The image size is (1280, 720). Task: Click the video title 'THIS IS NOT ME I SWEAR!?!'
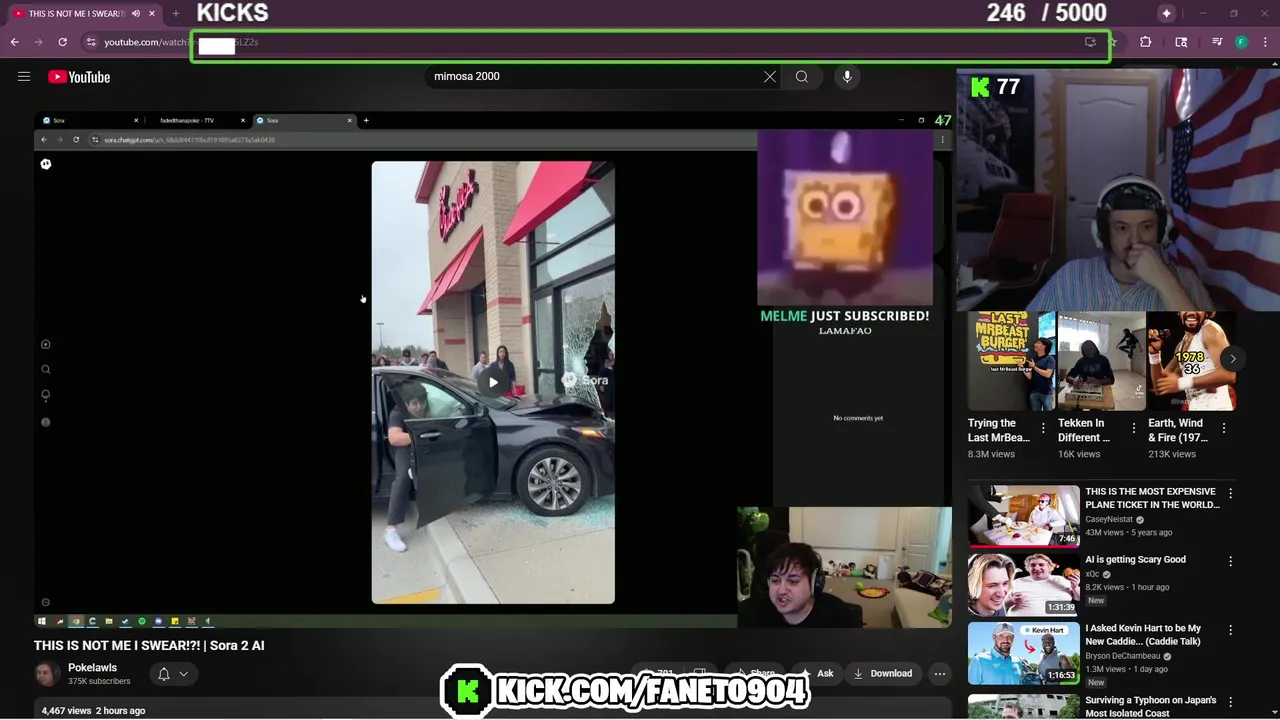(x=149, y=645)
